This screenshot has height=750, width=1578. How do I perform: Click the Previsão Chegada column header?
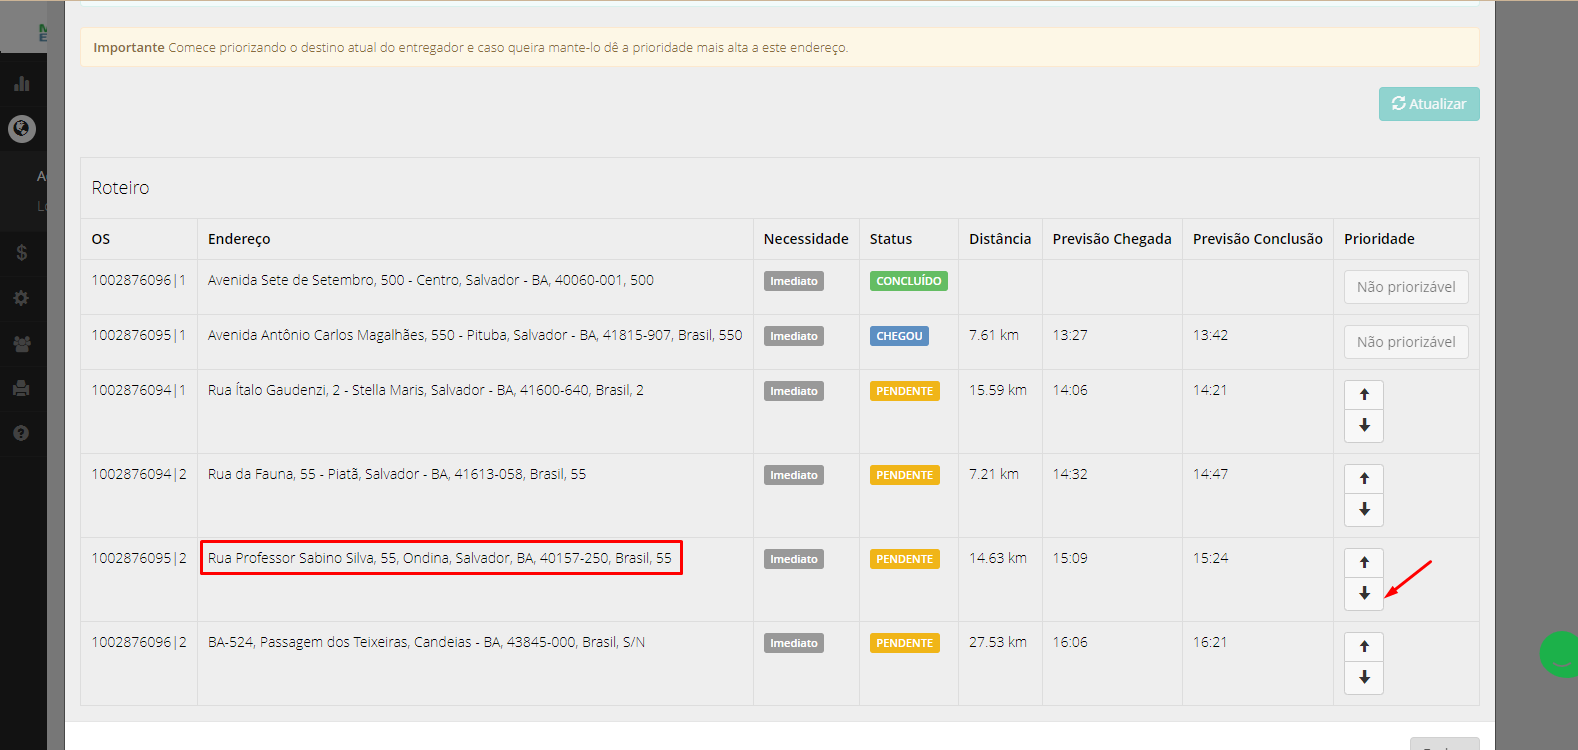1112,239
